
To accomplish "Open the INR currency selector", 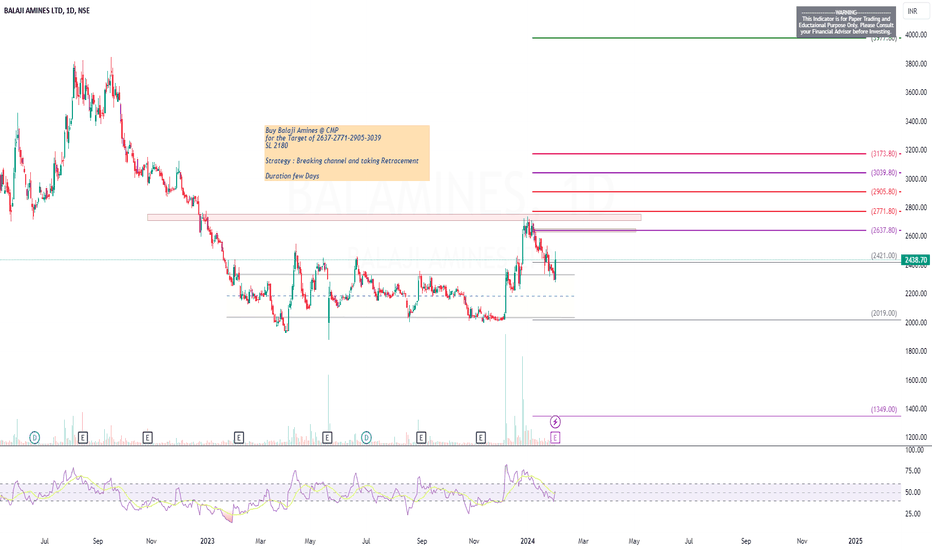I will click(915, 11).
